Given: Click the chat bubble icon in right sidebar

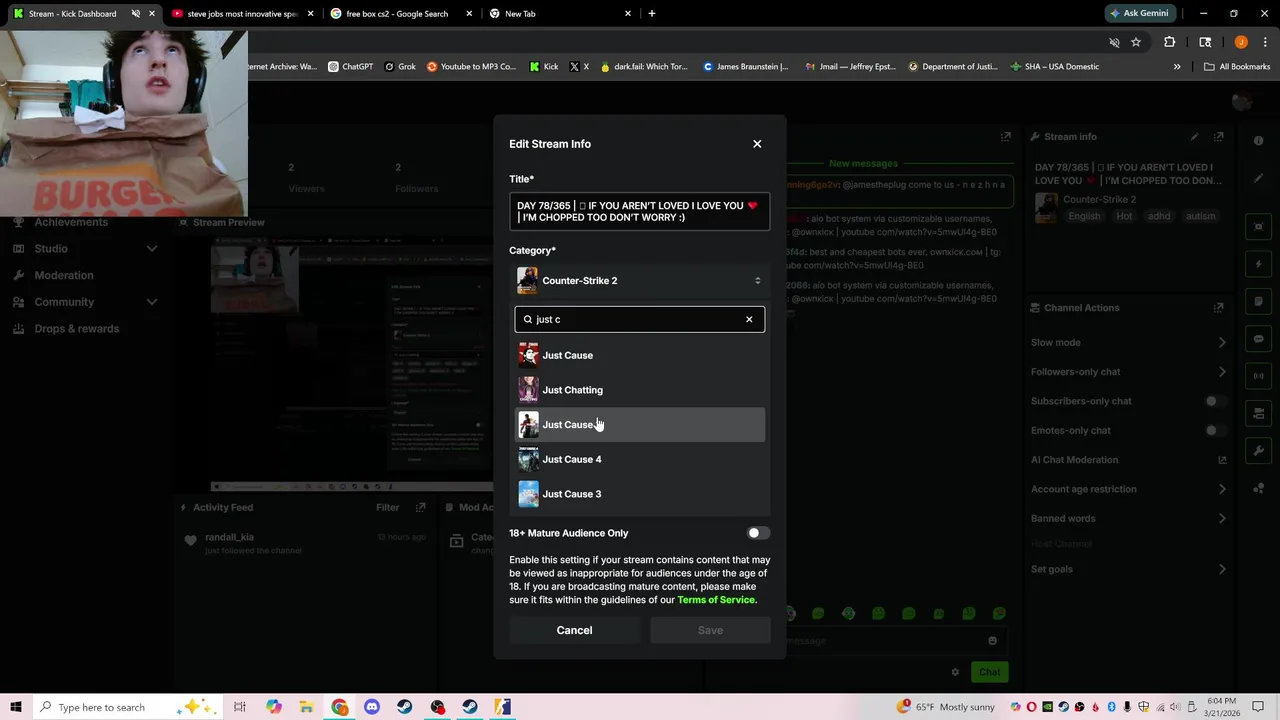Looking at the screenshot, I should pos(1258,339).
